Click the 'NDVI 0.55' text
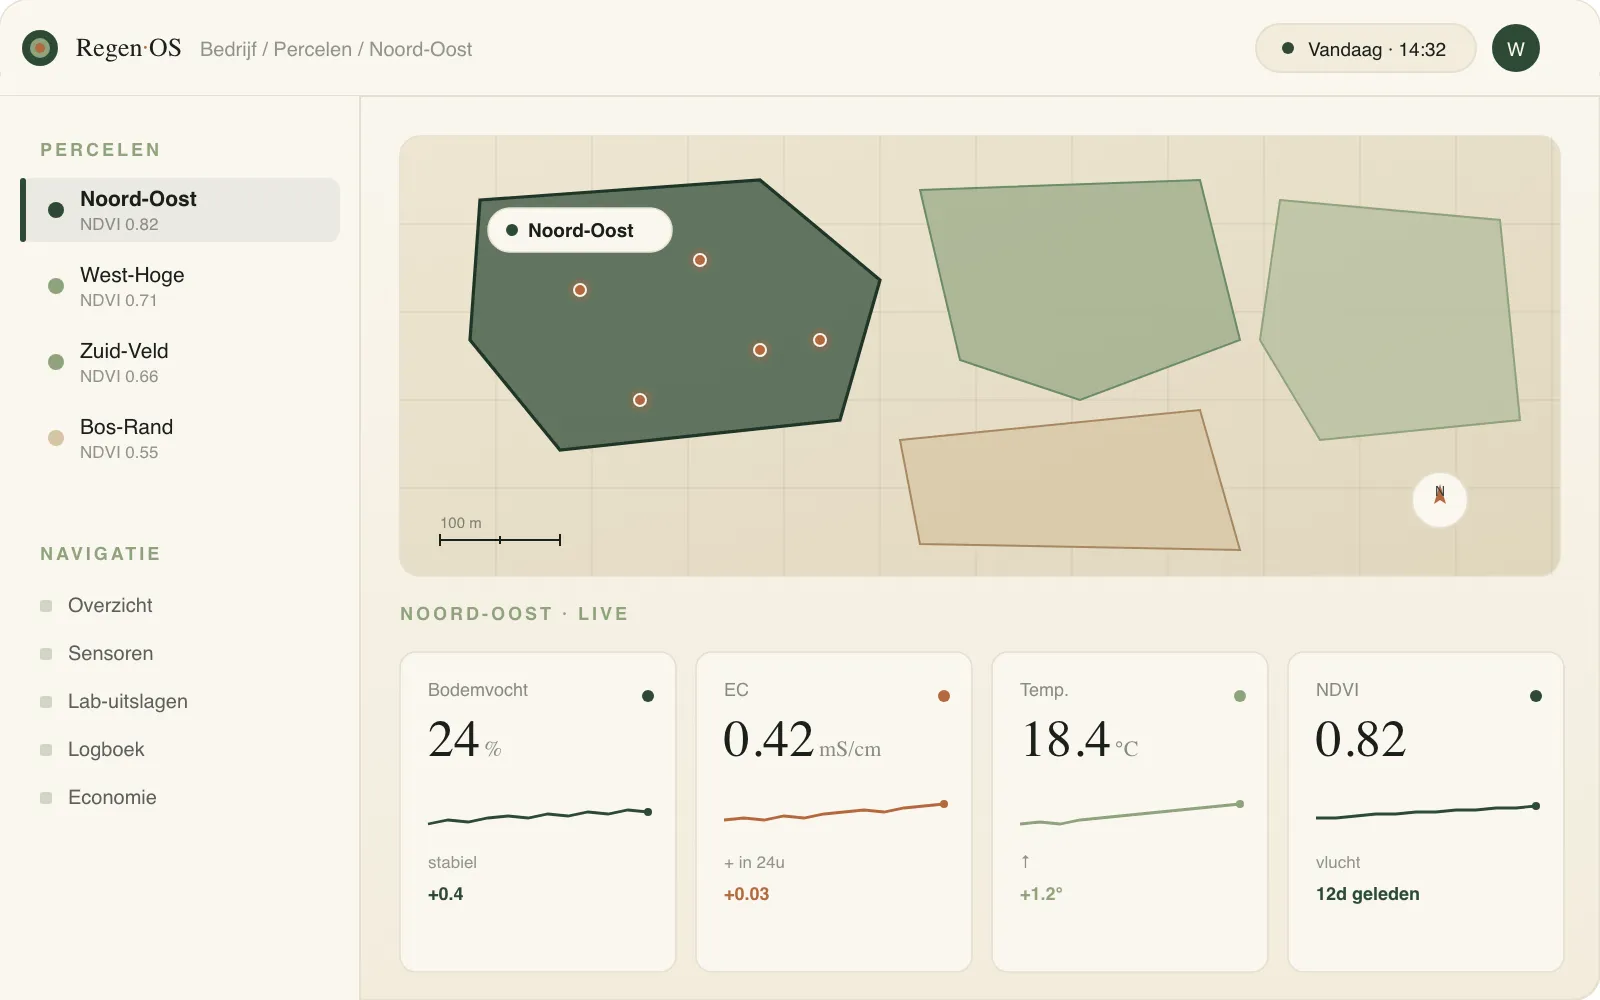Viewport: 1600px width, 1000px height. tap(119, 452)
